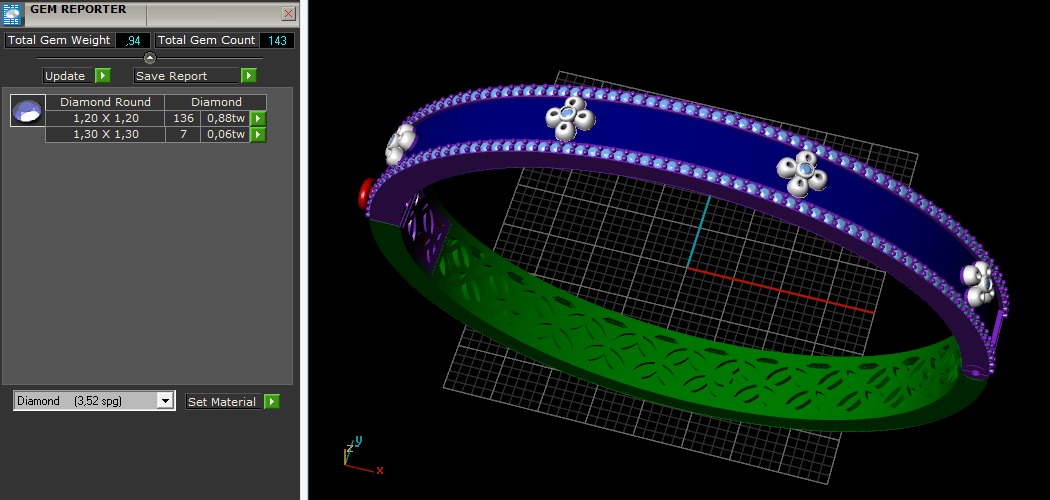Click the 0,88tw weight cell

(x=225, y=118)
